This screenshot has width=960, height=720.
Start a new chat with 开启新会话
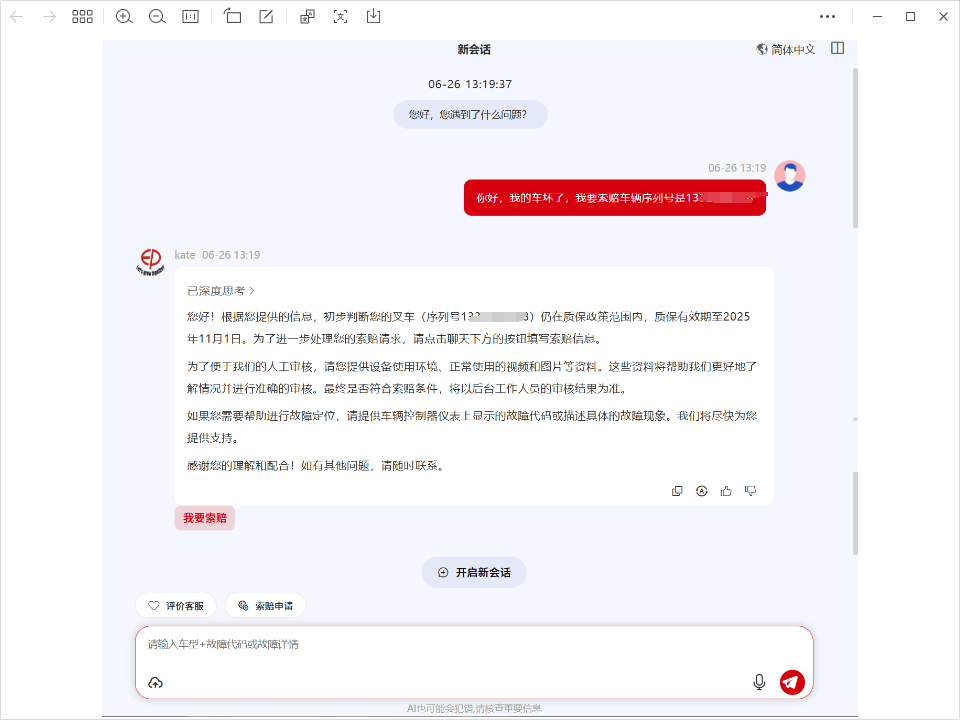[474, 573]
